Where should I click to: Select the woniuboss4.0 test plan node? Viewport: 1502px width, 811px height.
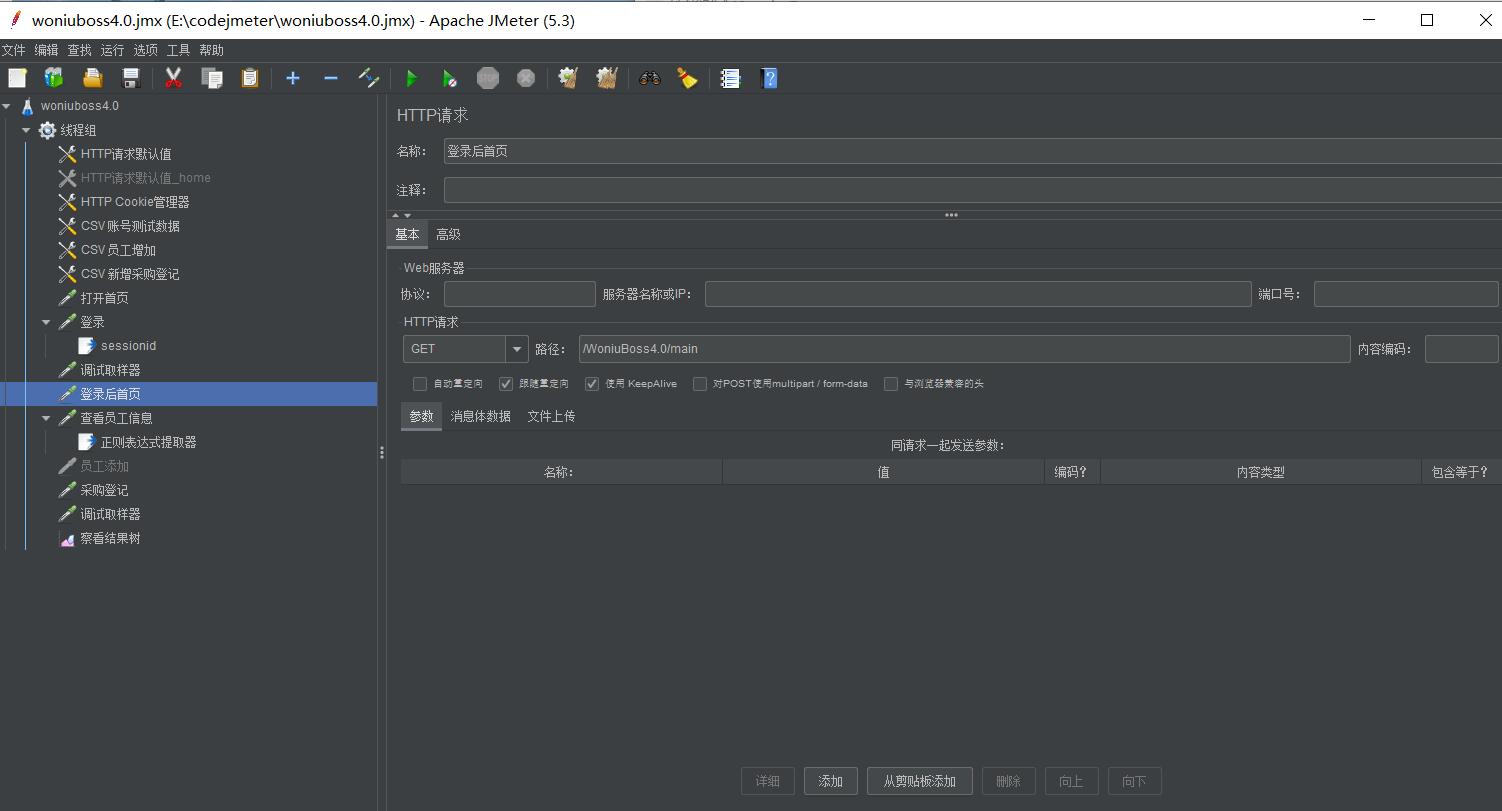[x=80, y=106]
